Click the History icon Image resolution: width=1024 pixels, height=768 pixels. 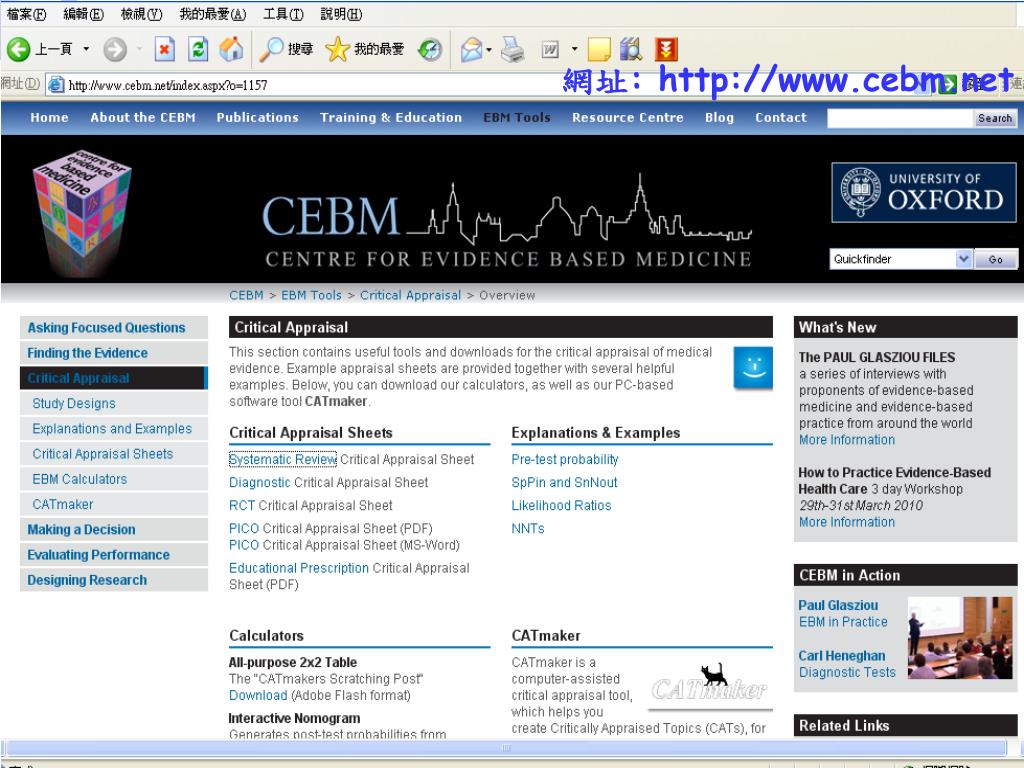[430, 49]
